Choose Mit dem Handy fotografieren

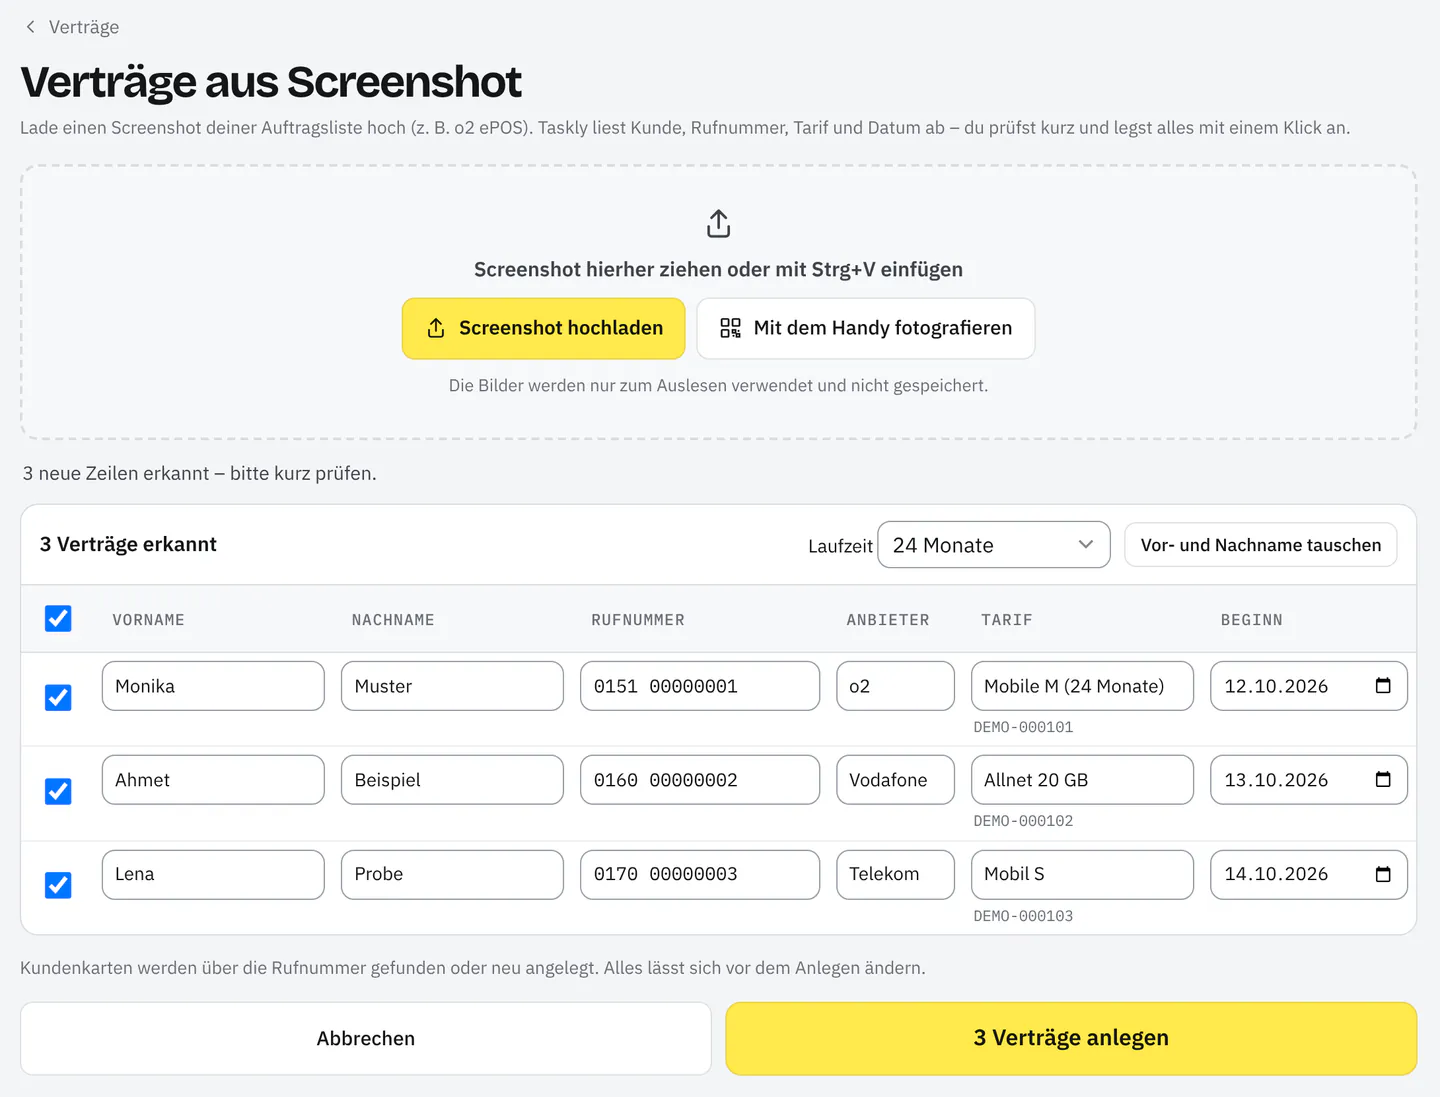coord(865,328)
